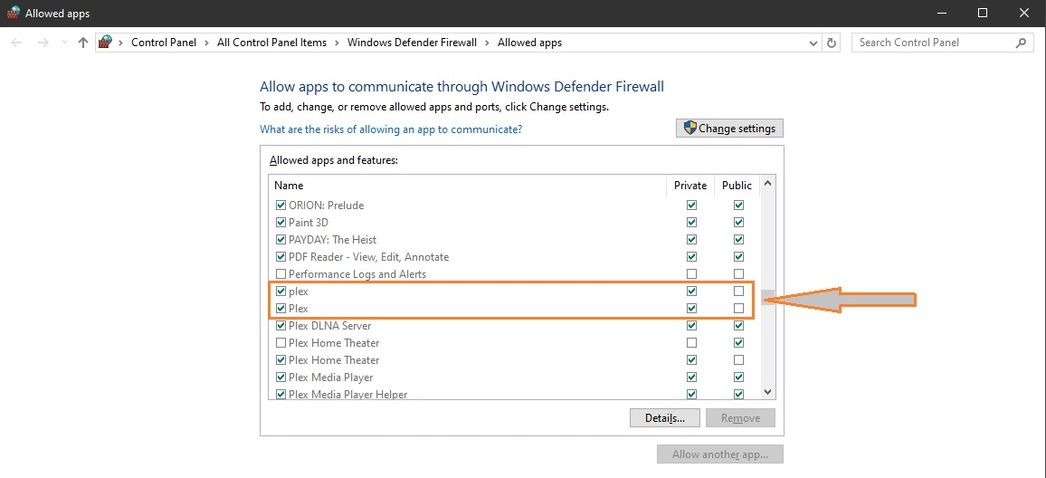Uncheck the Plex DLNA Server name checkbox
1046x478 pixels.
tap(281, 326)
